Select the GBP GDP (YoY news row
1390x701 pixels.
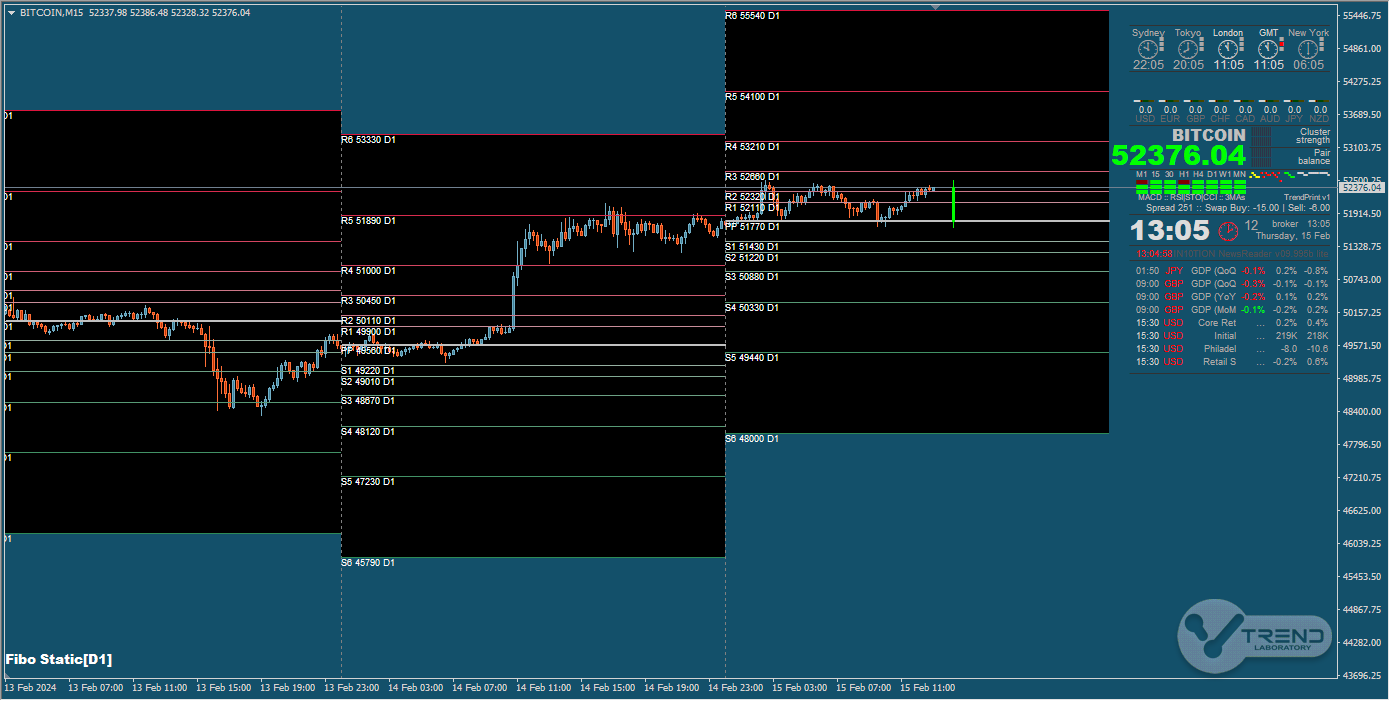tap(1232, 297)
